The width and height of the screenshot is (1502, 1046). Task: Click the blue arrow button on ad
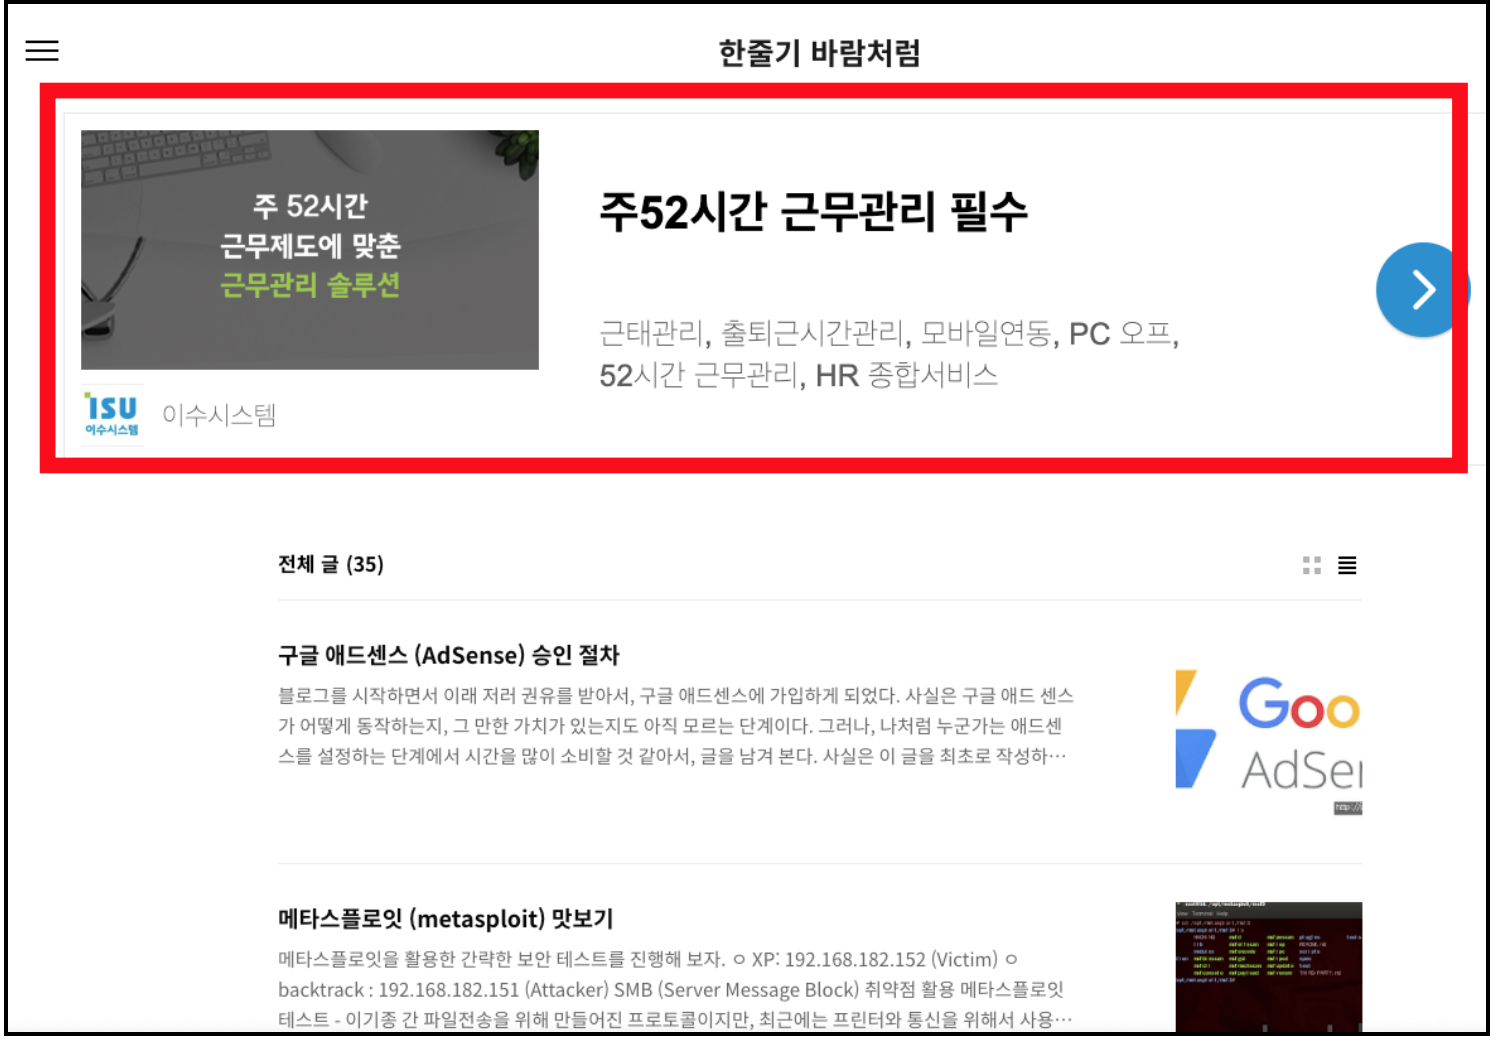(1421, 290)
